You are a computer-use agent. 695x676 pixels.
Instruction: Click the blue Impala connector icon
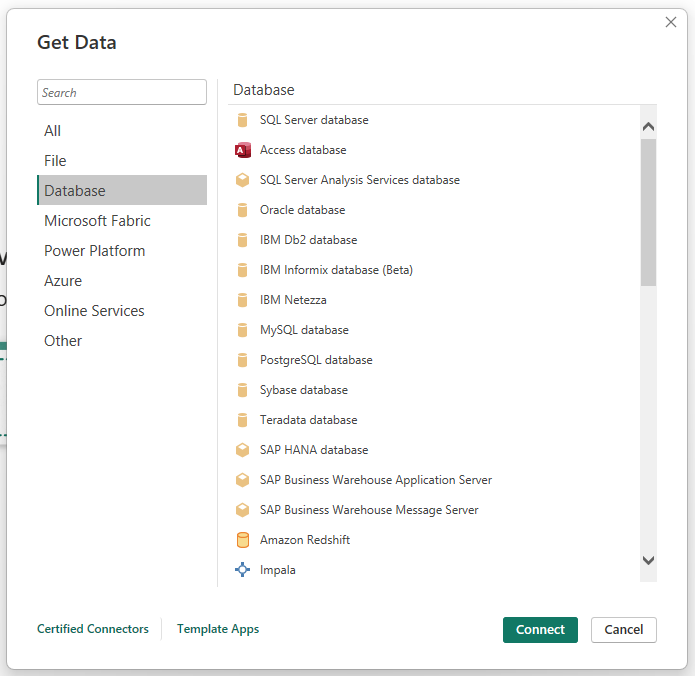click(x=242, y=570)
